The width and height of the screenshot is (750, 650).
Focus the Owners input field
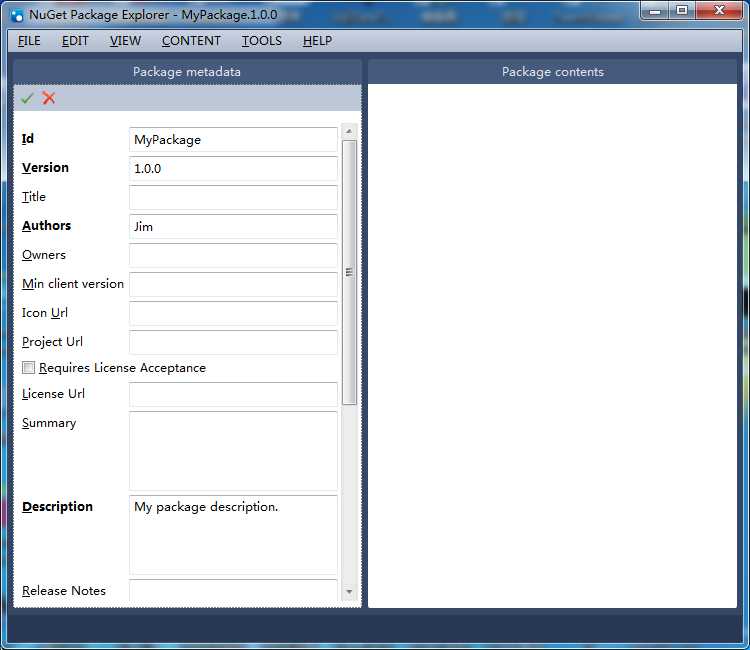pyautogui.click(x=233, y=255)
